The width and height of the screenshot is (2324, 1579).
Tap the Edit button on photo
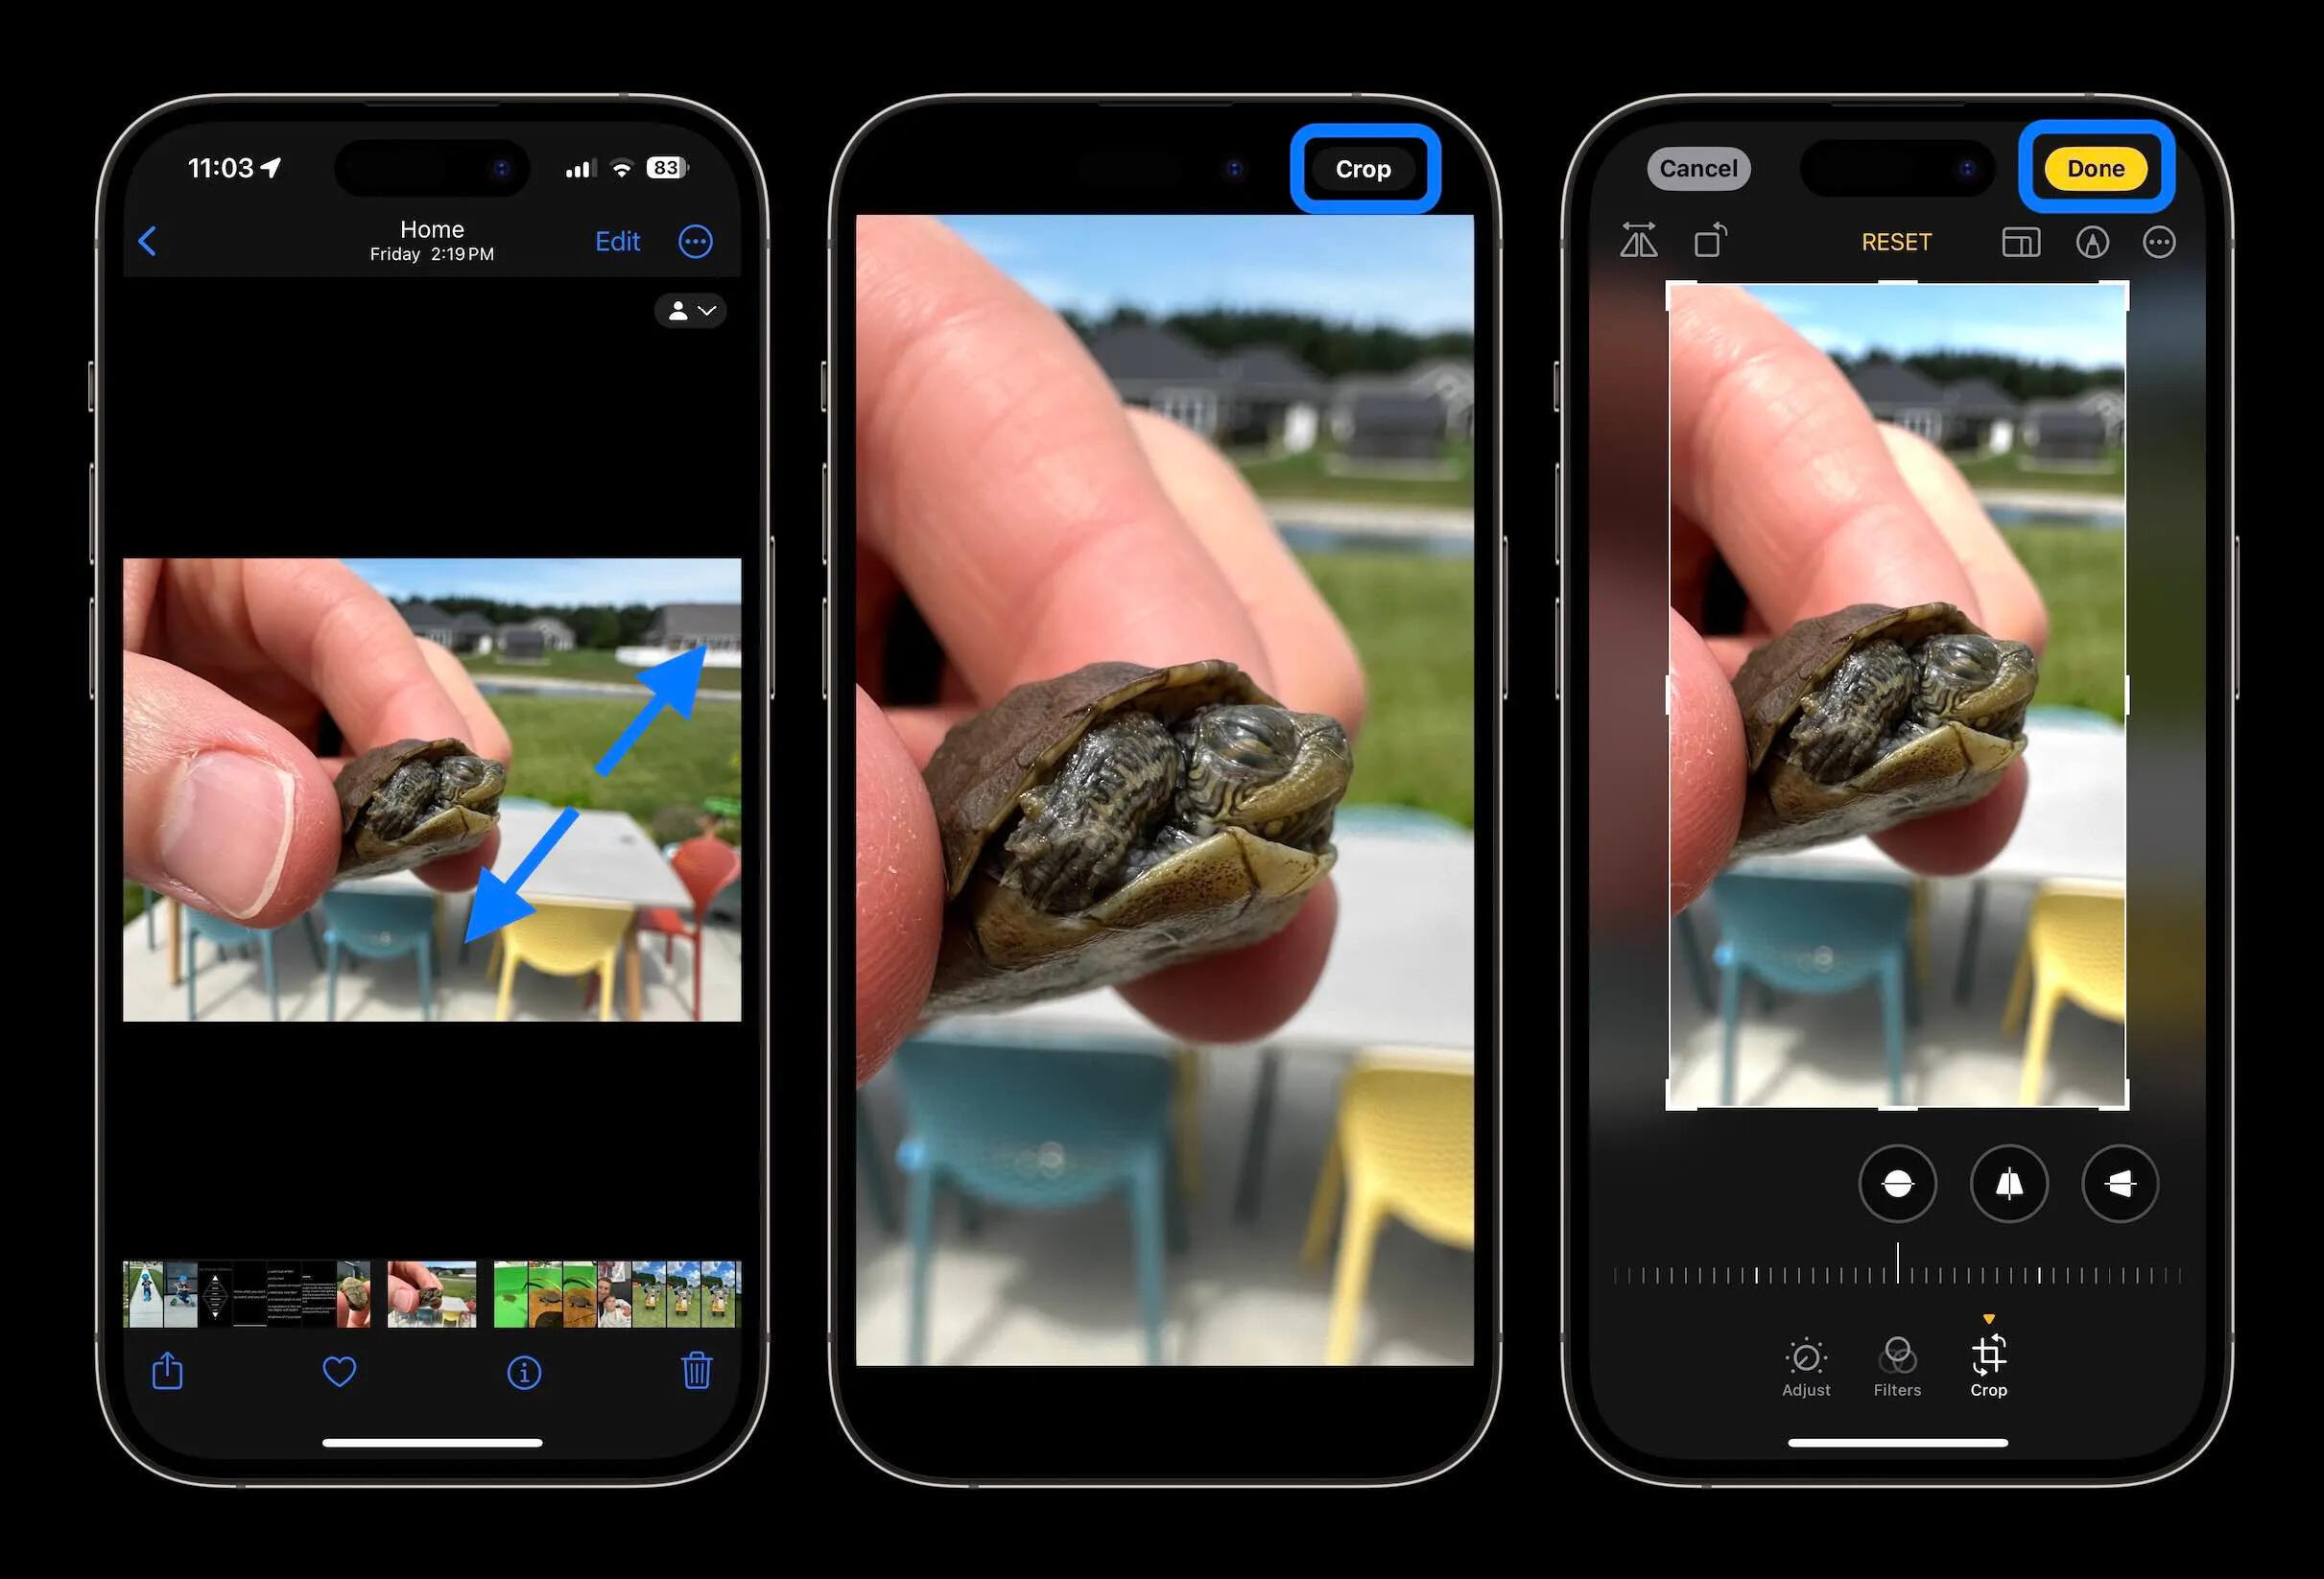click(x=619, y=242)
